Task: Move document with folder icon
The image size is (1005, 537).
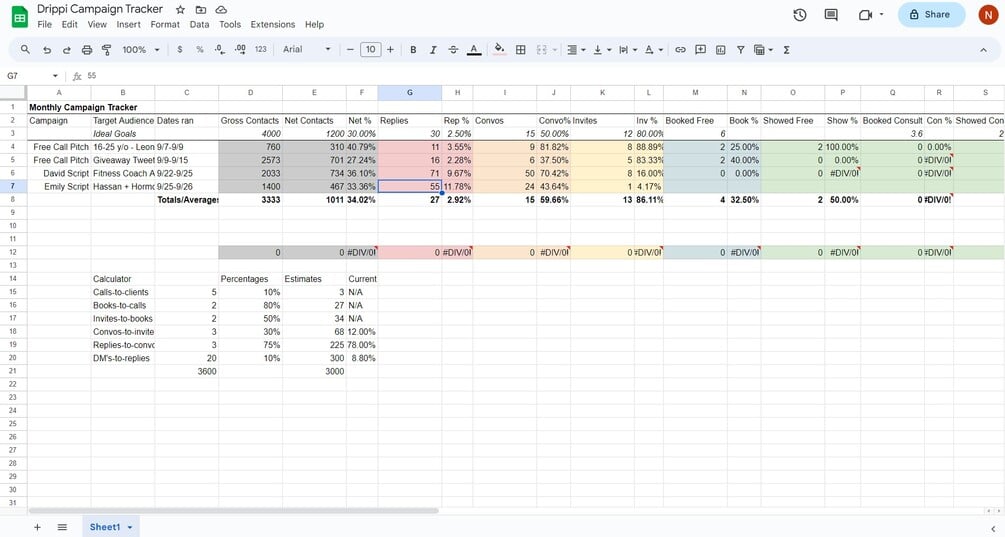Action: [201, 10]
